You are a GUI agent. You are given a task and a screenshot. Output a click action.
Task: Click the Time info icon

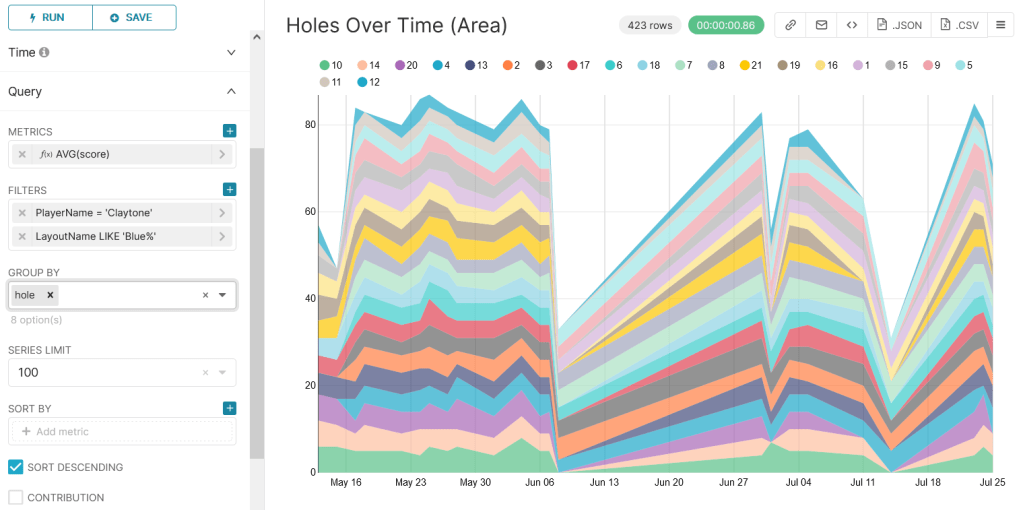point(44,52)
